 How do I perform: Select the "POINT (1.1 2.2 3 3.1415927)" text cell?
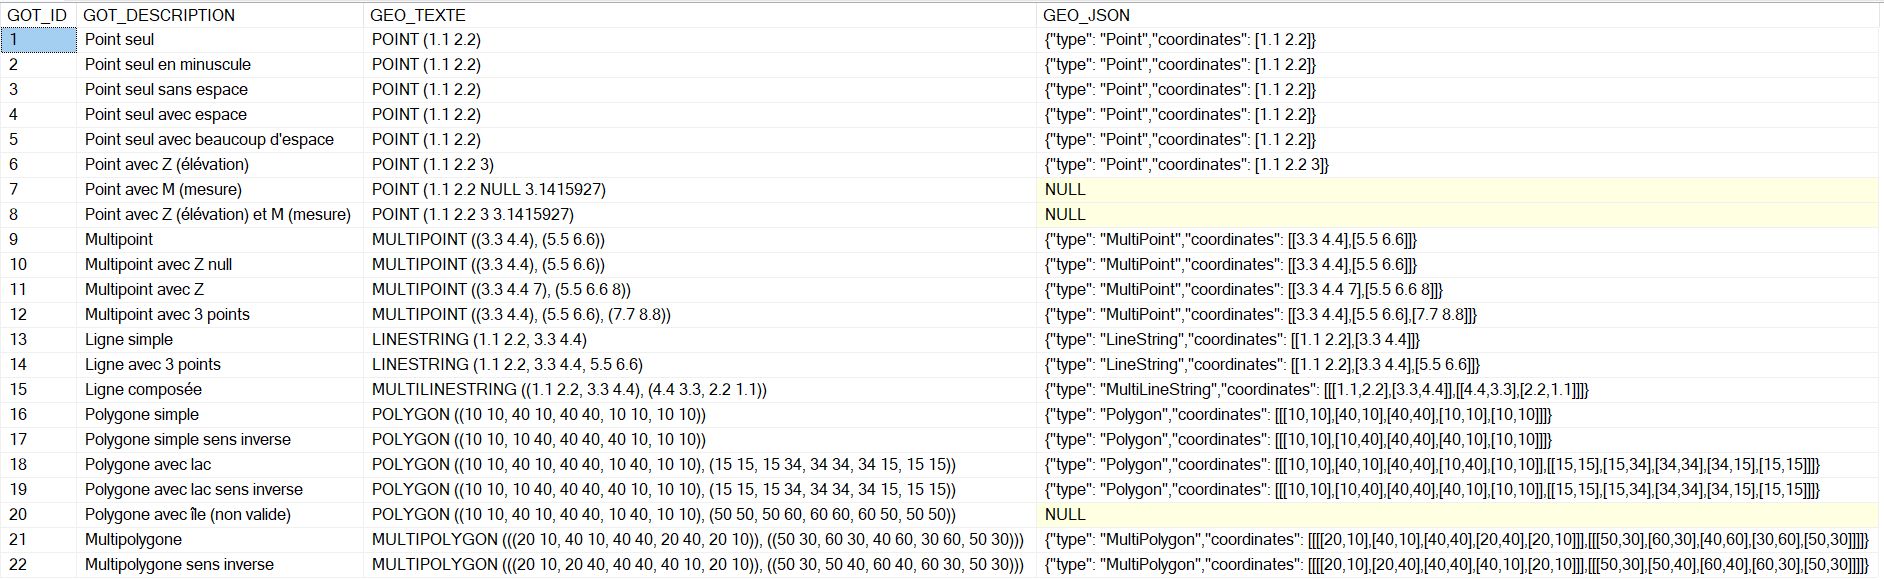pyautogui.click(x=473, y=215)
